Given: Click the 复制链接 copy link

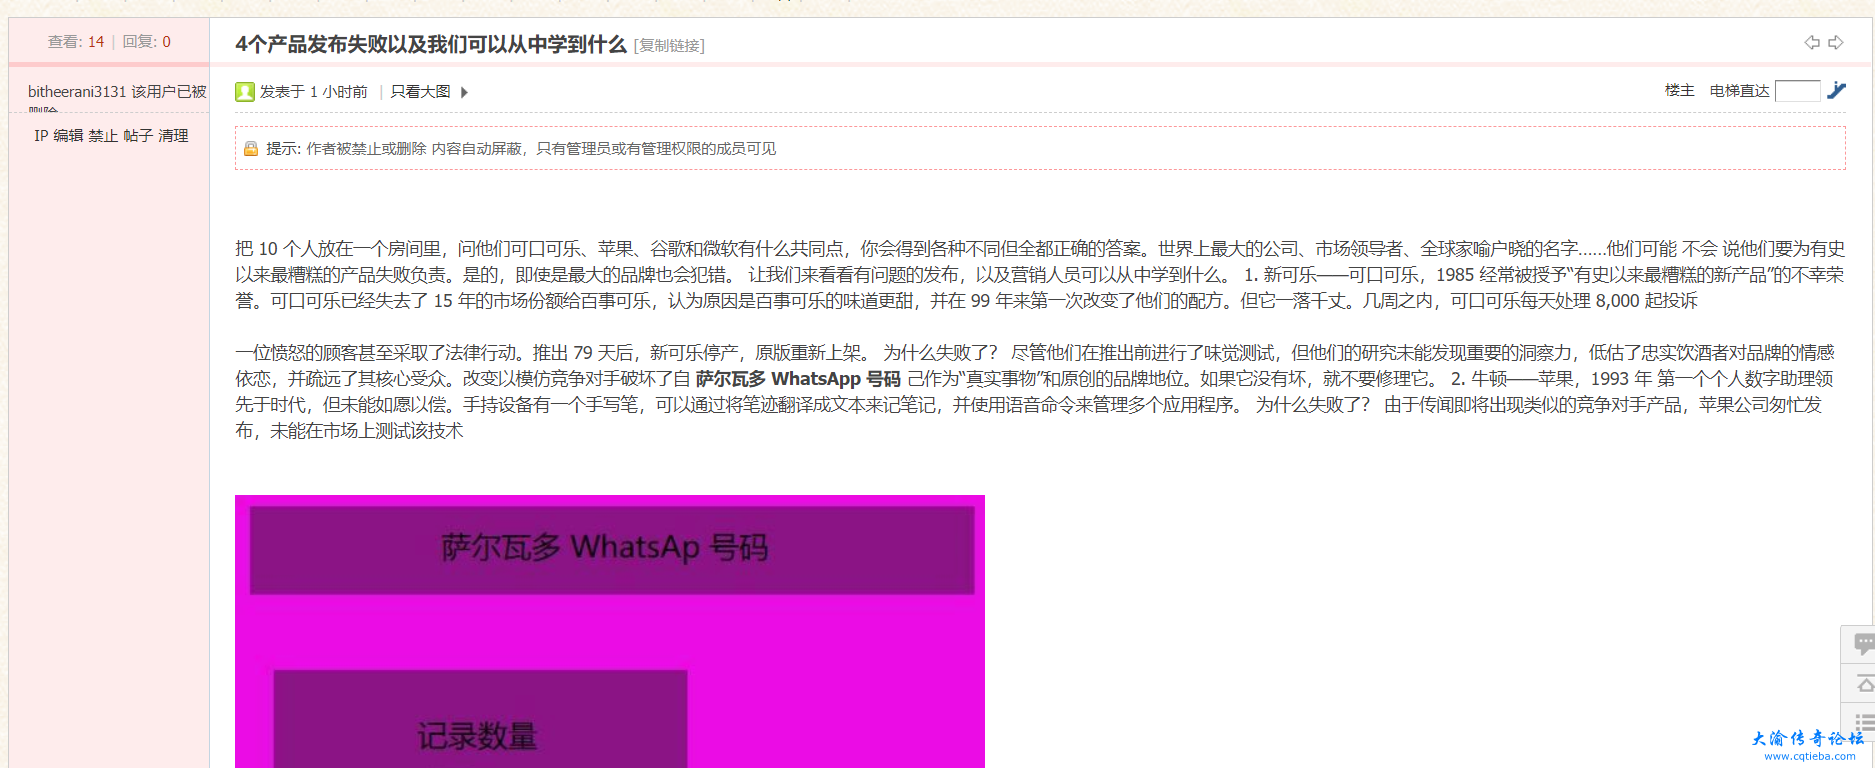Looking at the screenshot, I should coord(669,46).
